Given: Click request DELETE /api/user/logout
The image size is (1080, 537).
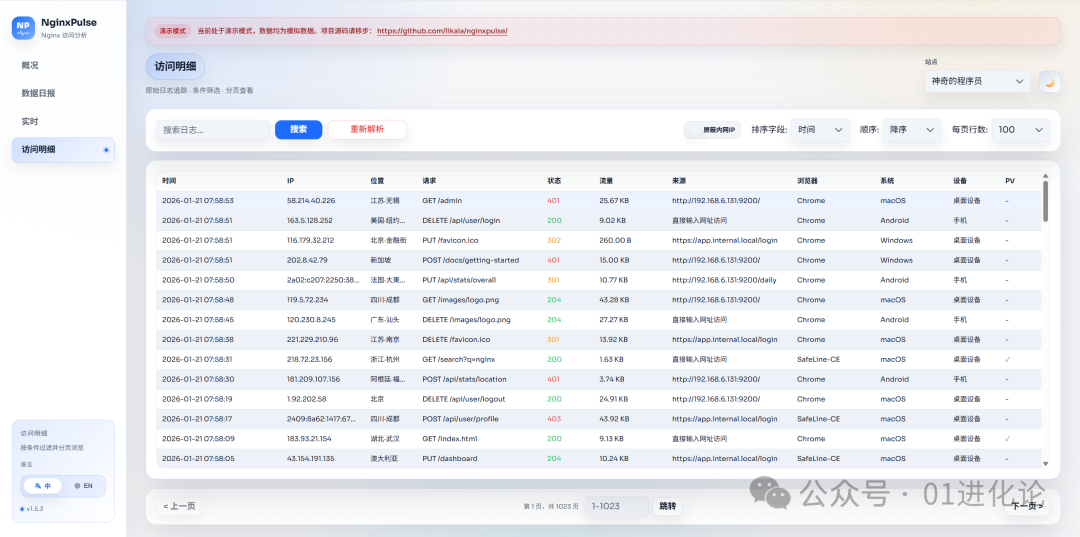Looking at the screenshot, I should pos(464,399).
